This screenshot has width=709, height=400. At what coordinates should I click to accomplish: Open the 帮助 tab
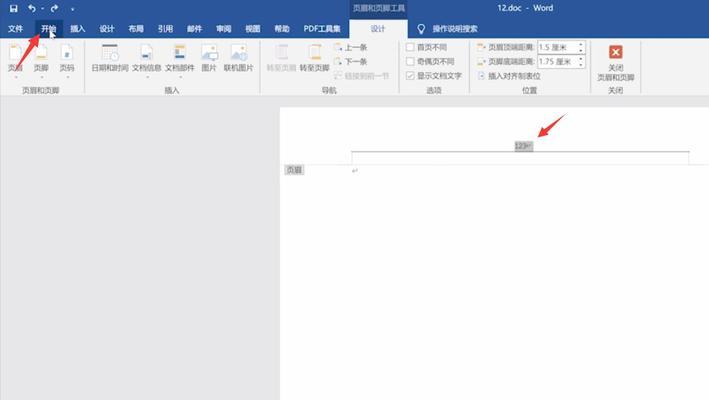(282, 28)
